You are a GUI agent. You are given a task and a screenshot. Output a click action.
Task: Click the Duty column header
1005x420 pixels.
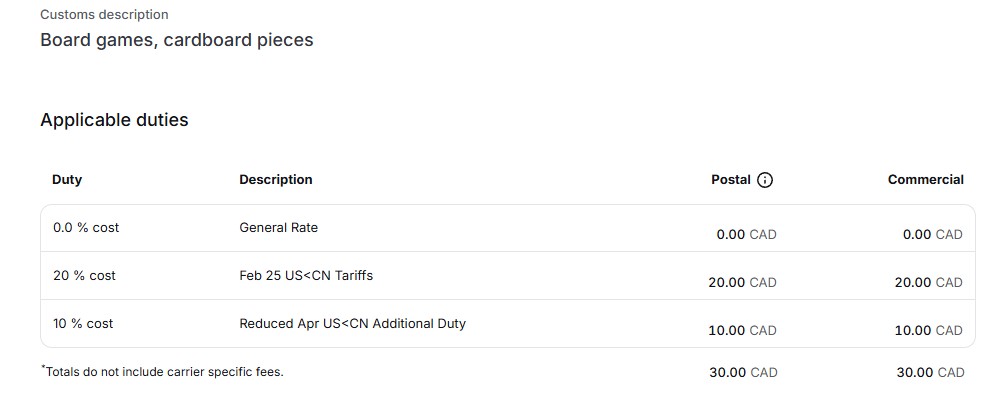coord(67,180)
